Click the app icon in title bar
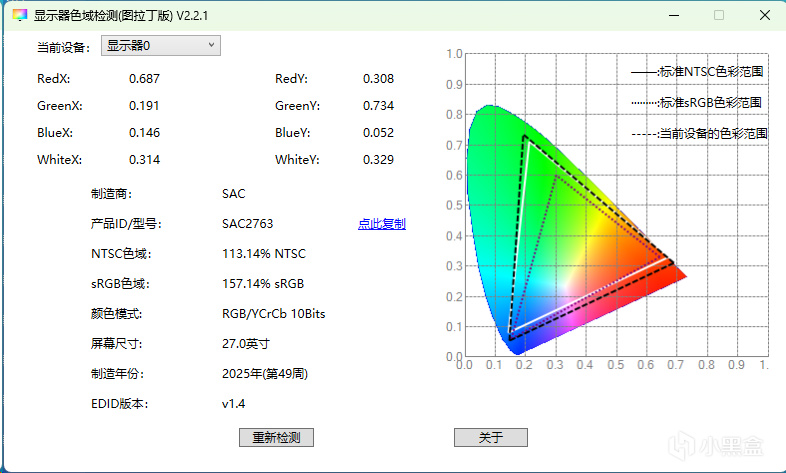786x473 pixels. tap(19, 15)
